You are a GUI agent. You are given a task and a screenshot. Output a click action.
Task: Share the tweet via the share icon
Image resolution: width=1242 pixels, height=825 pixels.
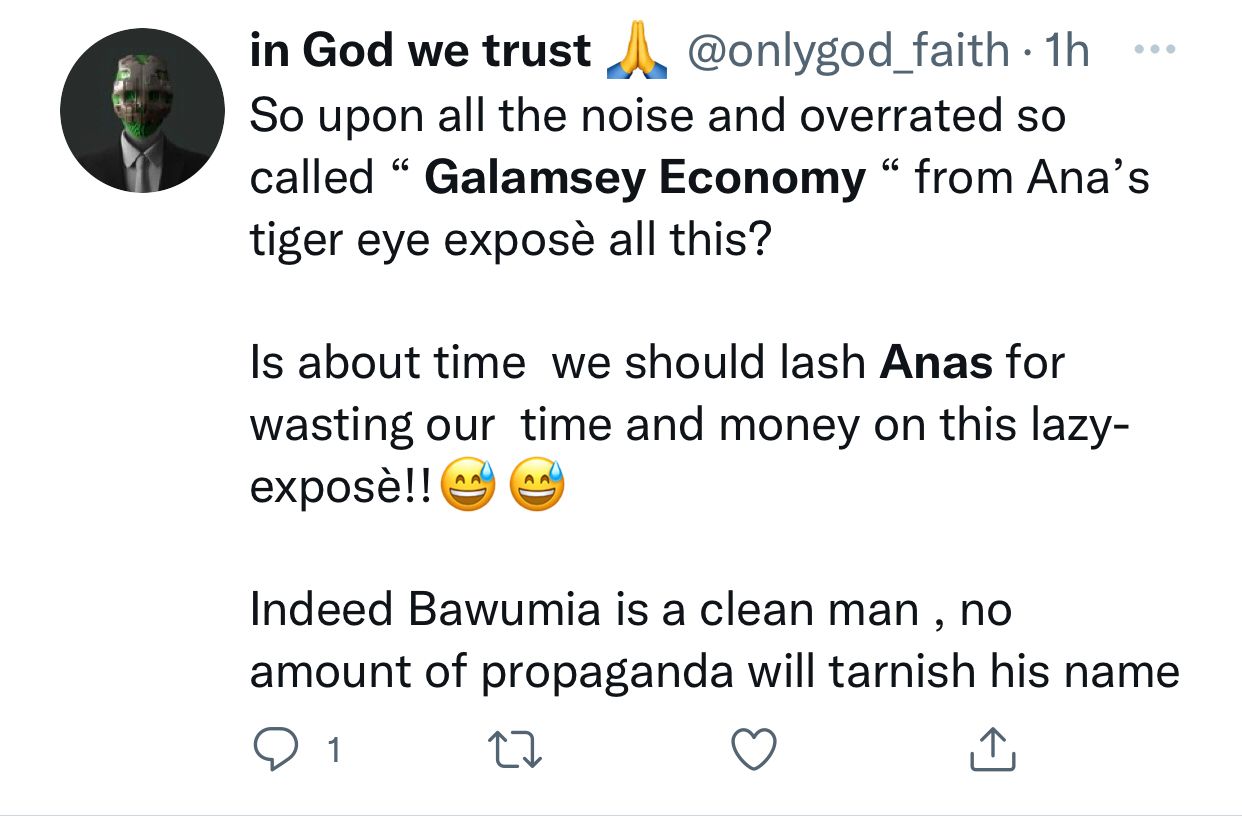pos(993,749)
